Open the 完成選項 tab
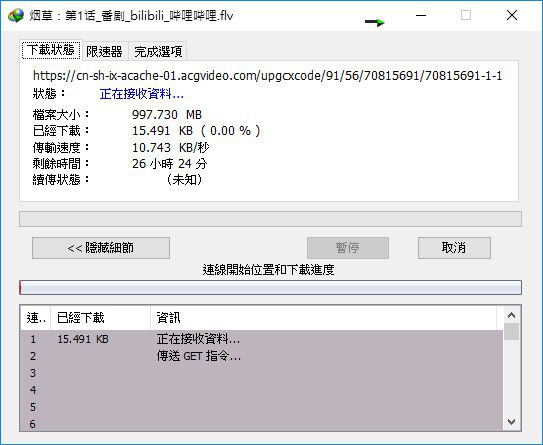The image size is (543, 445). point(158,52)
